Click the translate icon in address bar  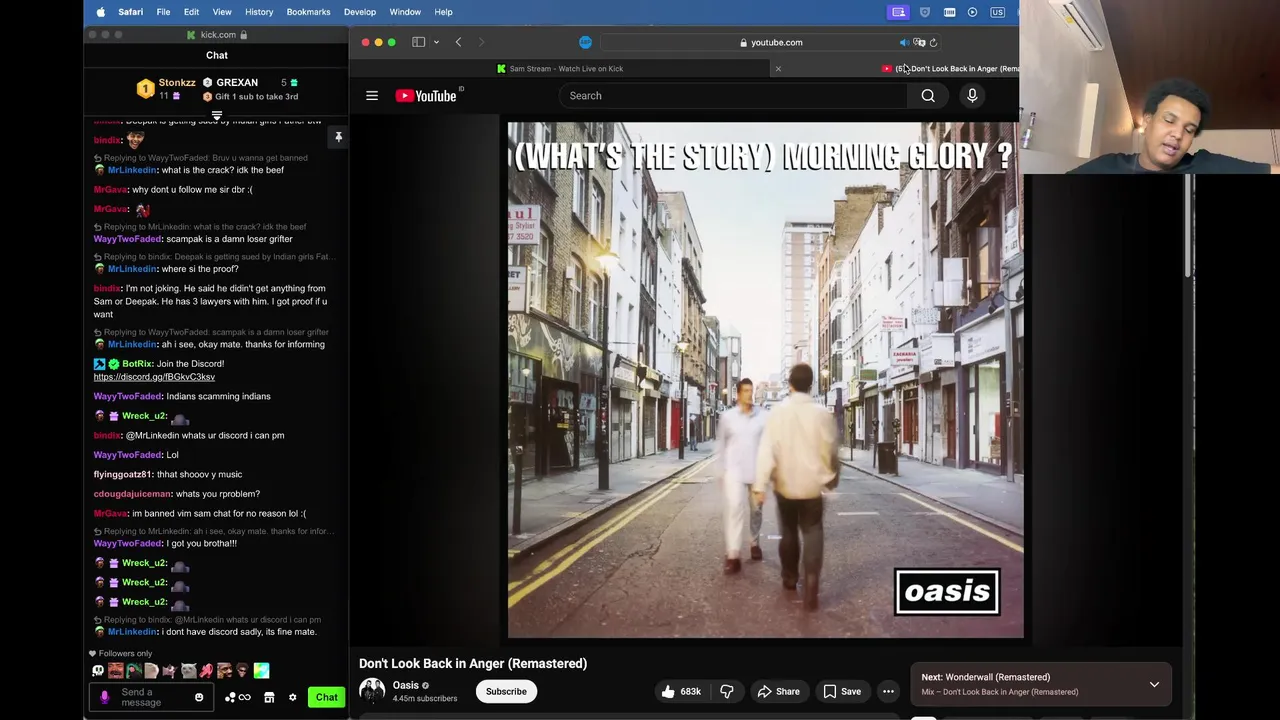[919, 42]
